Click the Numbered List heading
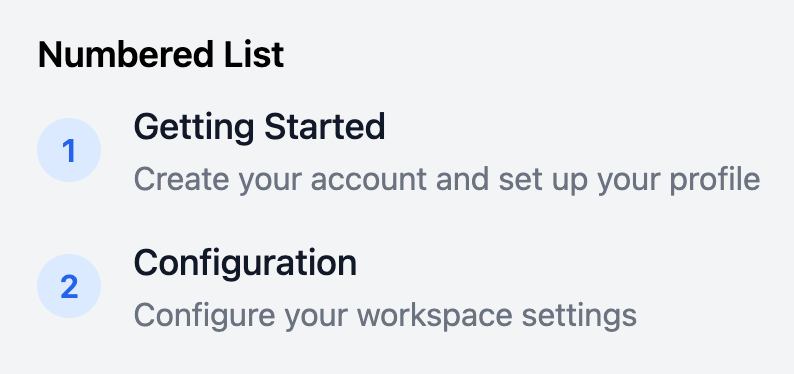This screenshot has width=794, height=374. (161, 55)
